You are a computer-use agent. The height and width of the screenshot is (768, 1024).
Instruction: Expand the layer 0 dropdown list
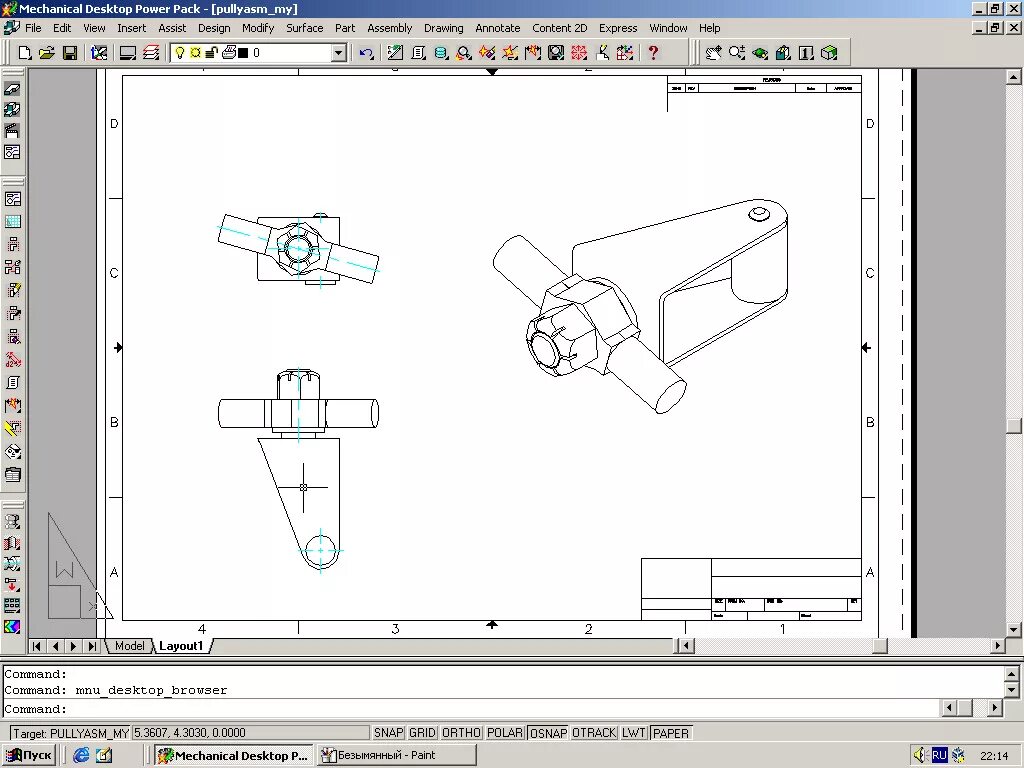pos(338,53)
